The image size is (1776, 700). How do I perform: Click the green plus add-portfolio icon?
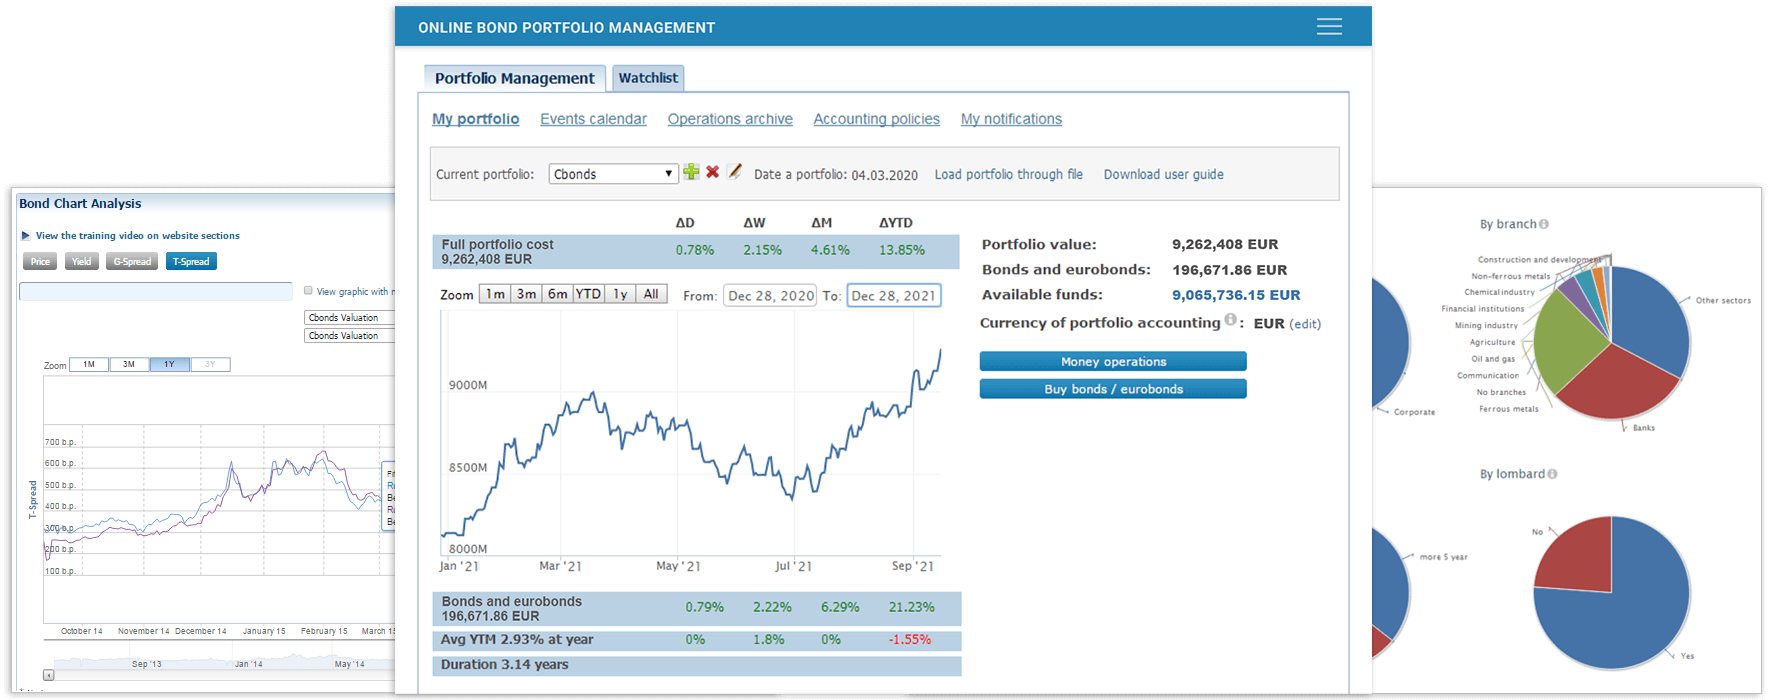(x=691, y=172)
